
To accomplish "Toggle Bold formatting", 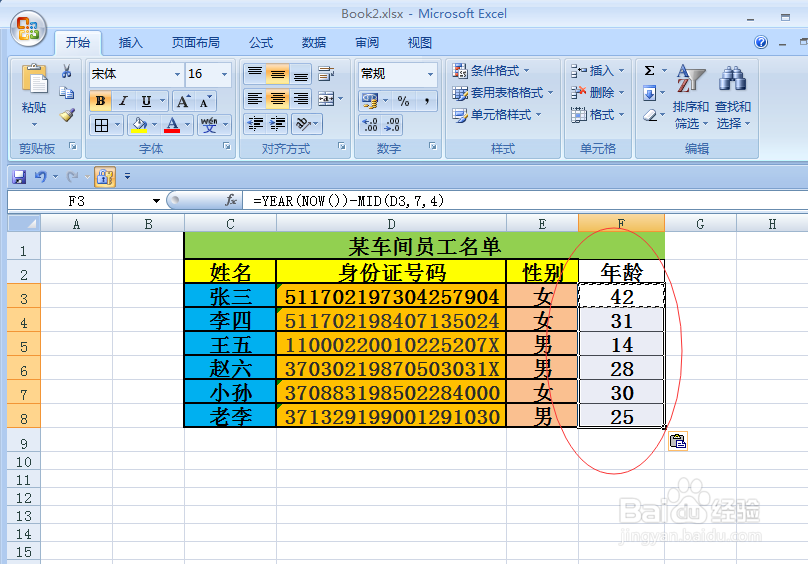I will point(100,101).
